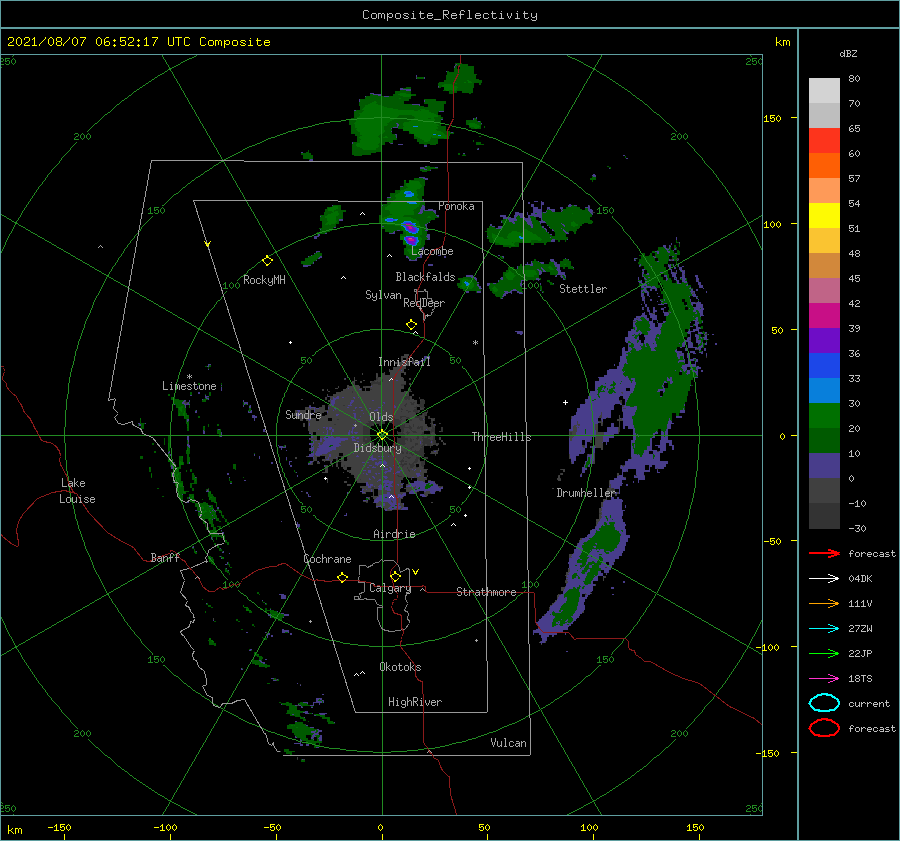Screen dimensions: 900x841
Task: Click the white 04DK arrow icon
Action: [824, 578]
